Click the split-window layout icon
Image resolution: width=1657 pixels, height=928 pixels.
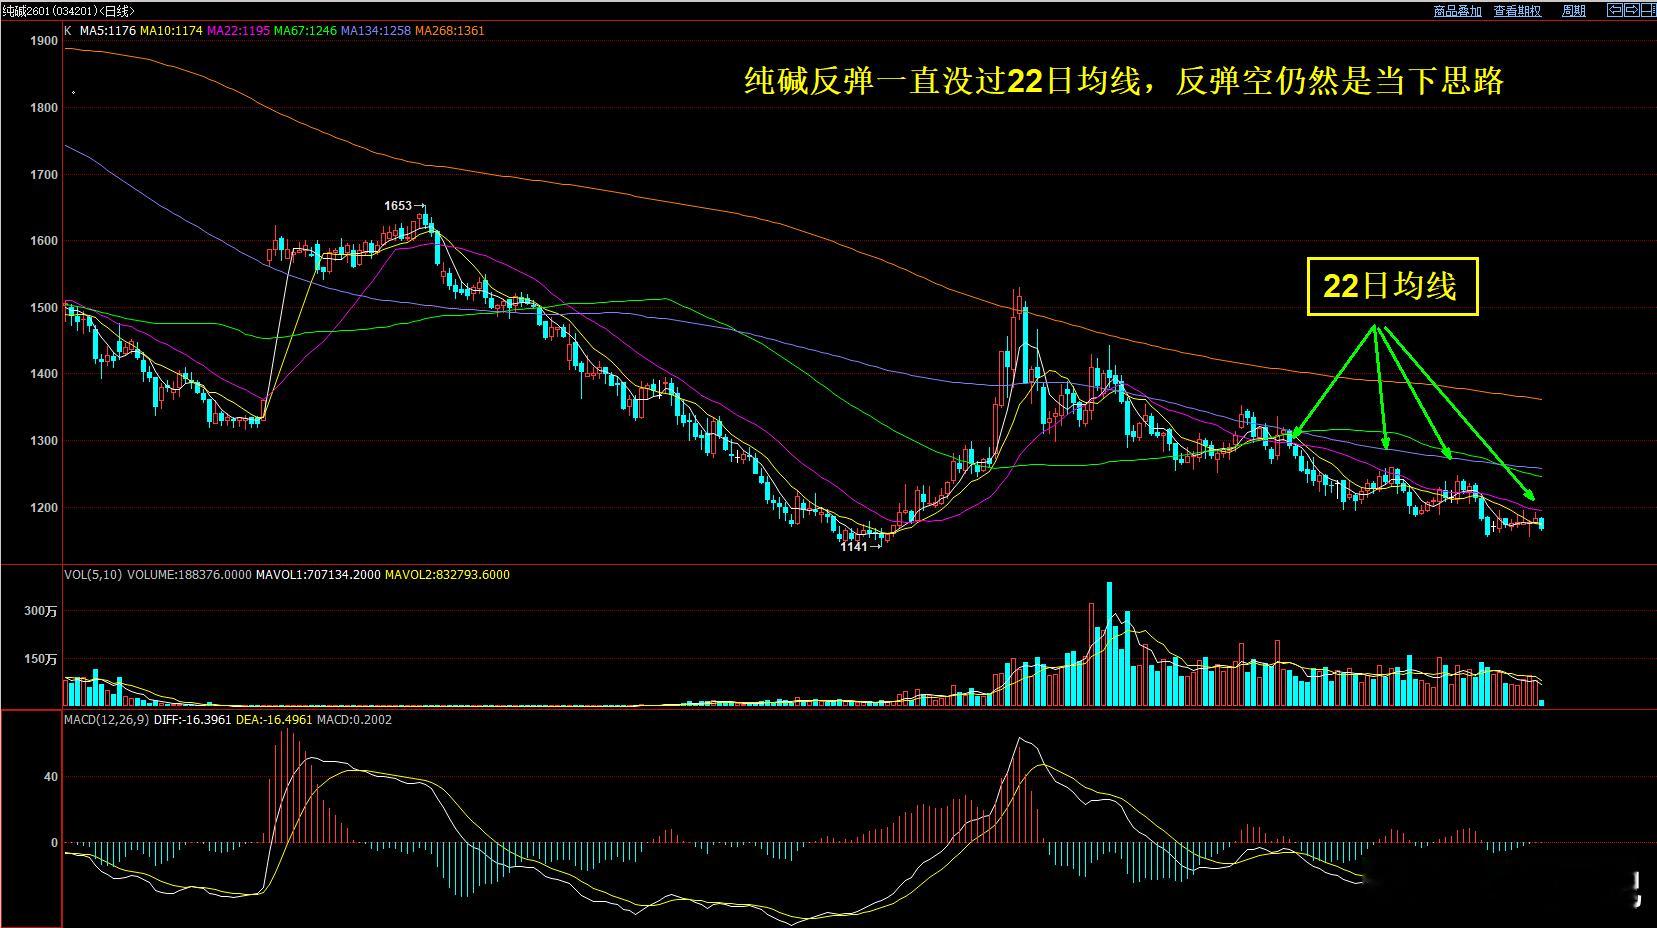point(1648,10)
